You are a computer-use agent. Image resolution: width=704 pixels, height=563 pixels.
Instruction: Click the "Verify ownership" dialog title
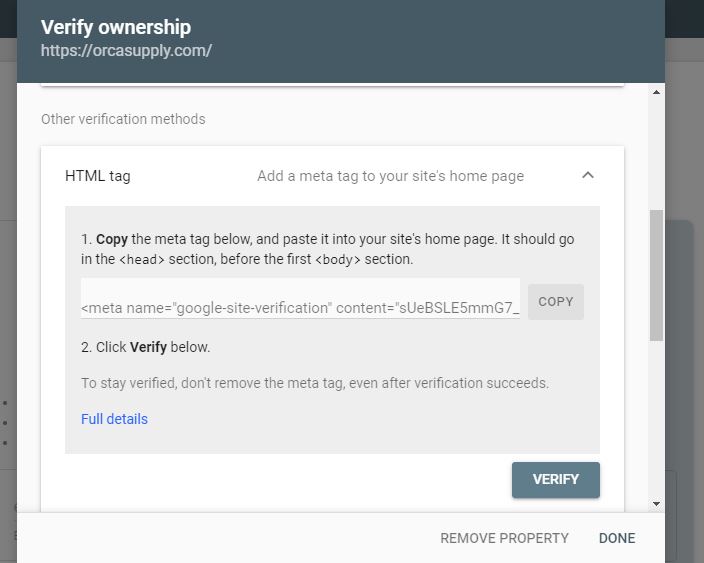[x=116, y=27]
